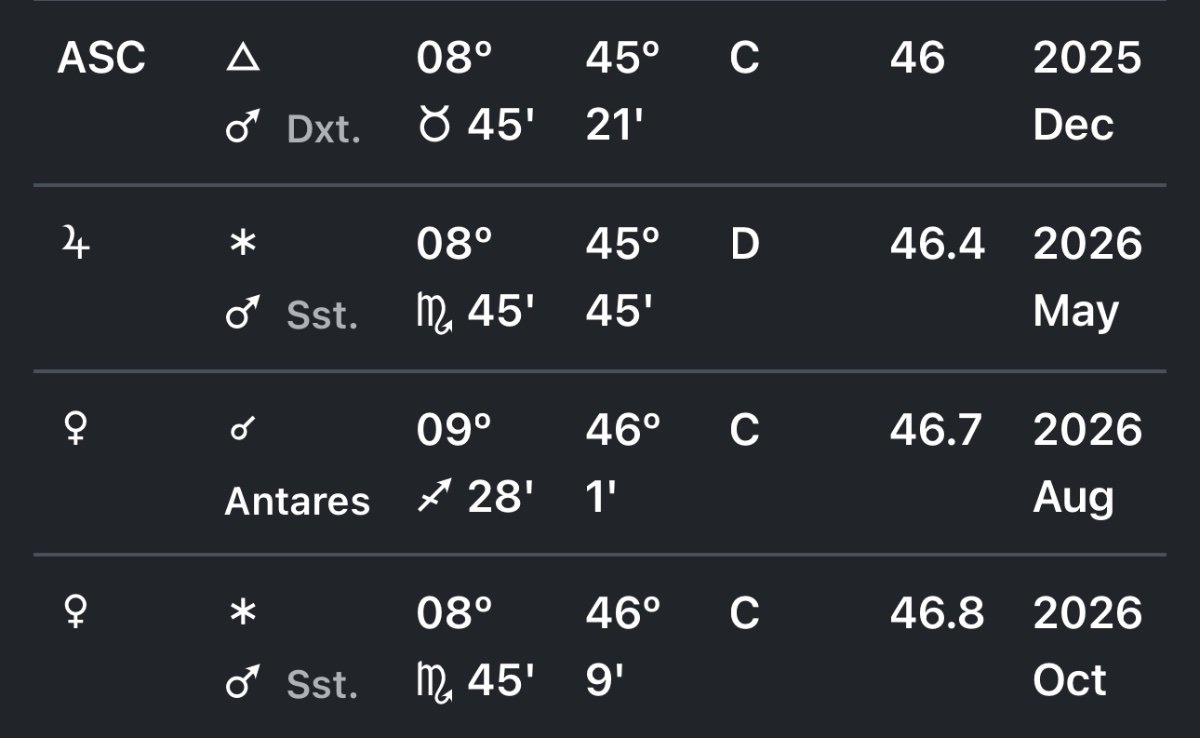
Task: Click the Dxt. aspect label
Action: click(323, 130)
